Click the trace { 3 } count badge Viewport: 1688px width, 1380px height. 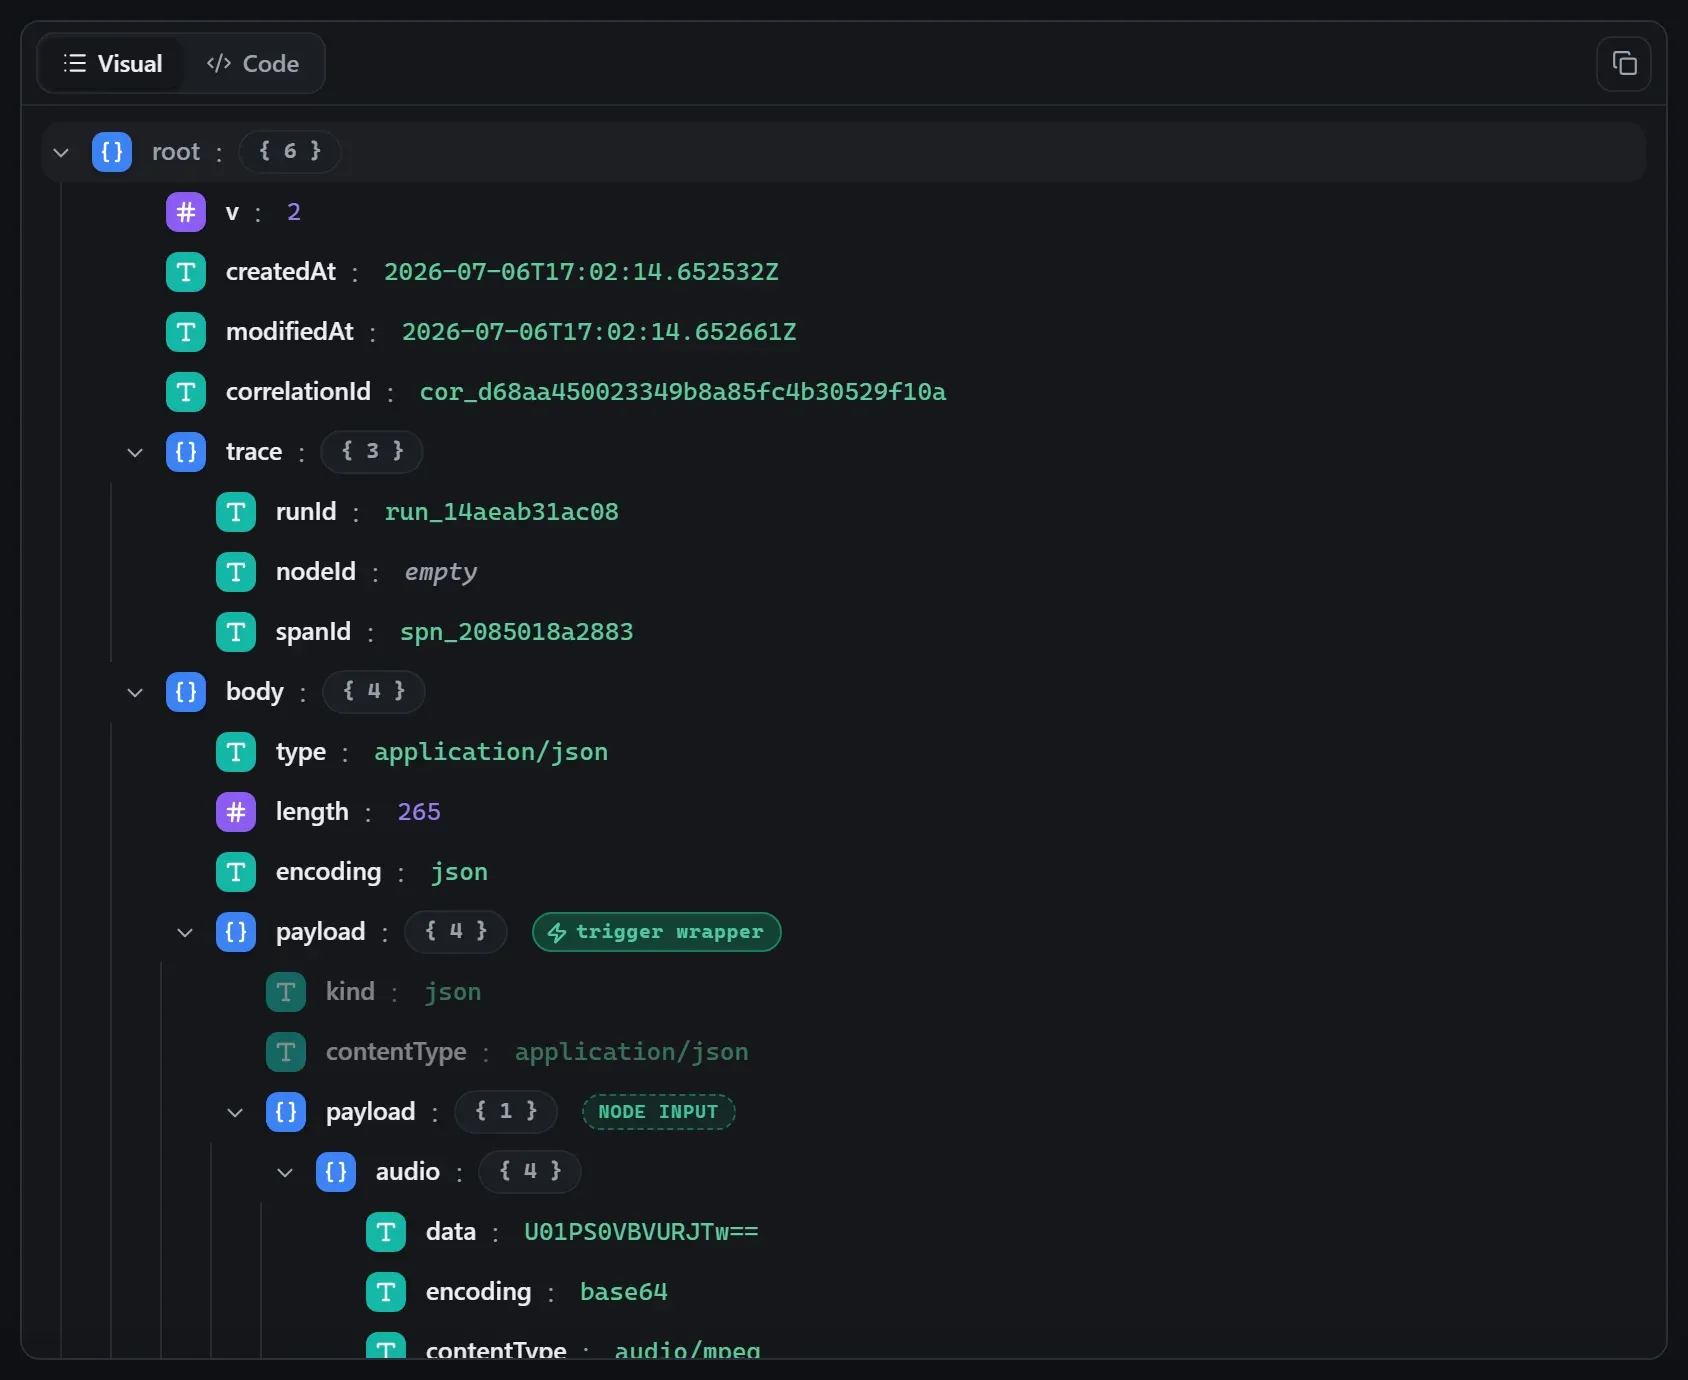pyautogui.click(x=372, y=451)
